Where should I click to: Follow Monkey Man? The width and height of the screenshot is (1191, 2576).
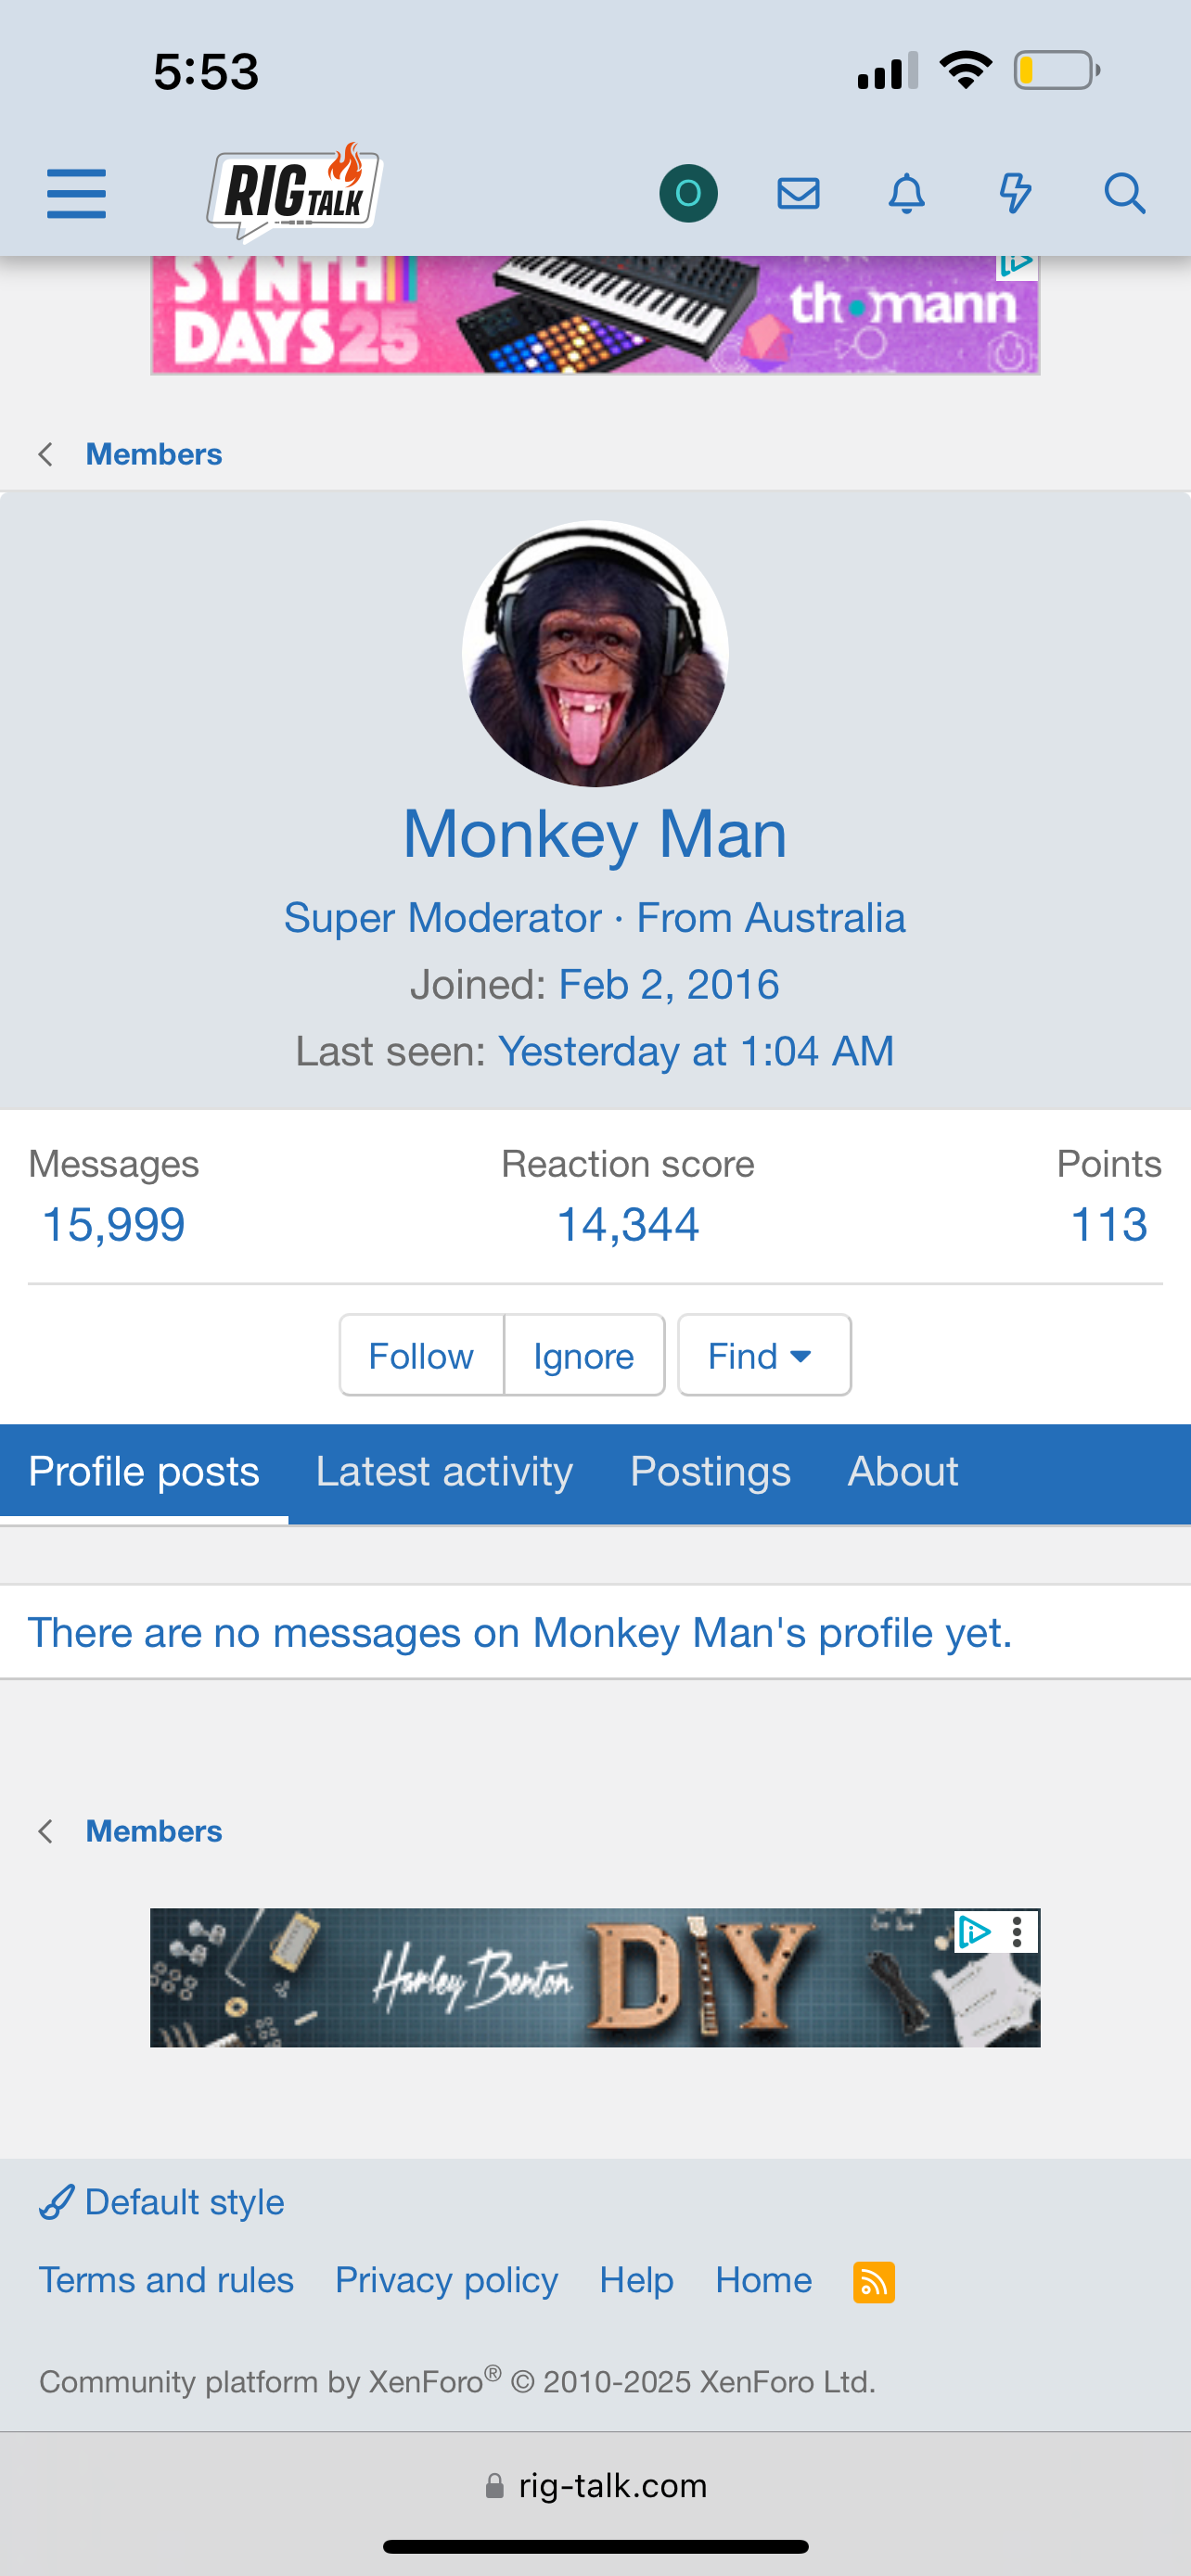[x=421, y=1355]
